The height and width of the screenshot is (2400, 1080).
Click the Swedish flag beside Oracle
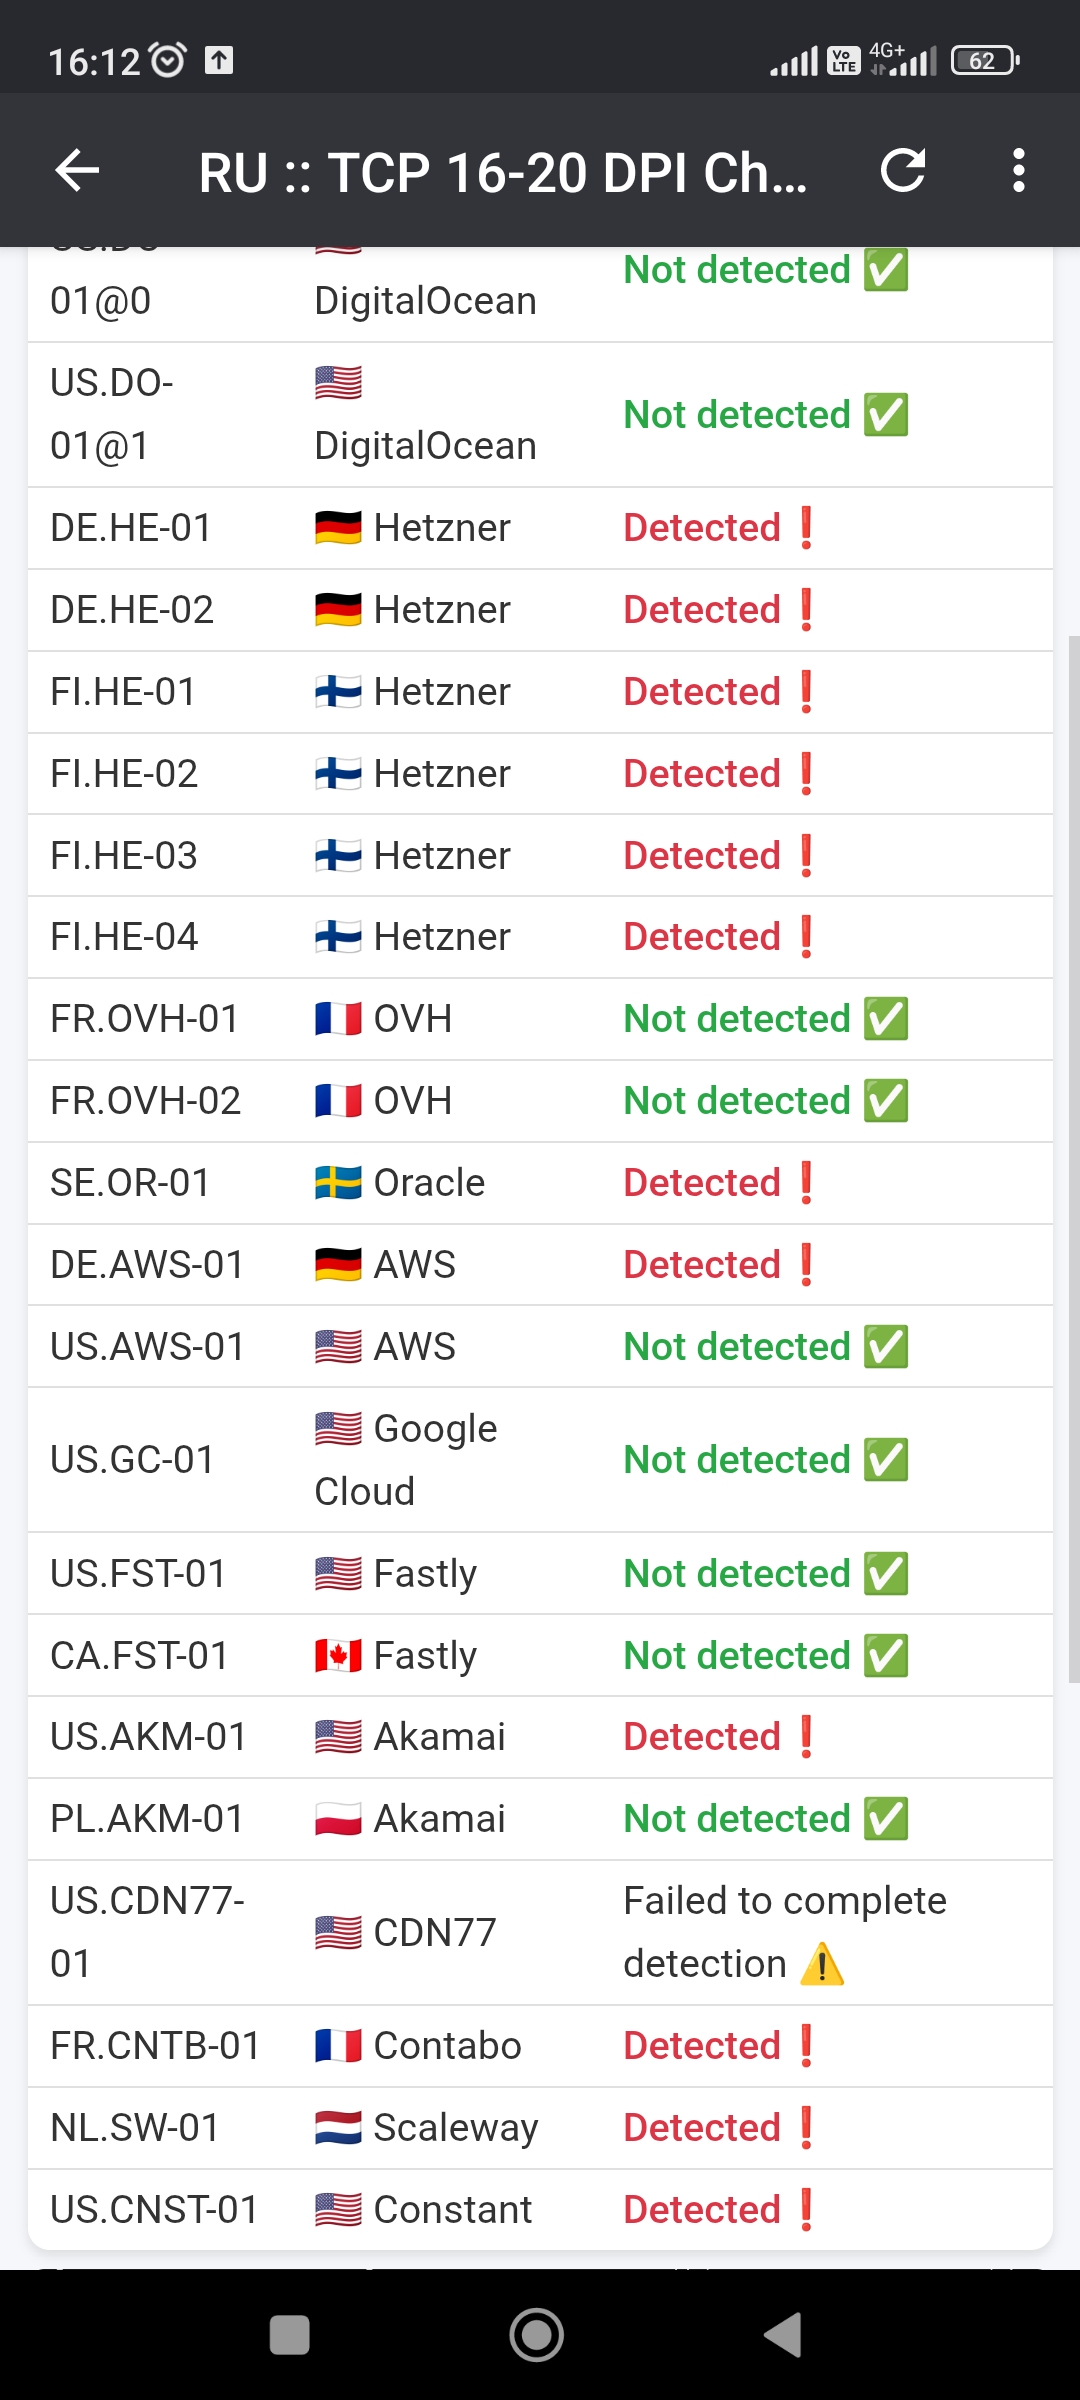click(338, 1183)
